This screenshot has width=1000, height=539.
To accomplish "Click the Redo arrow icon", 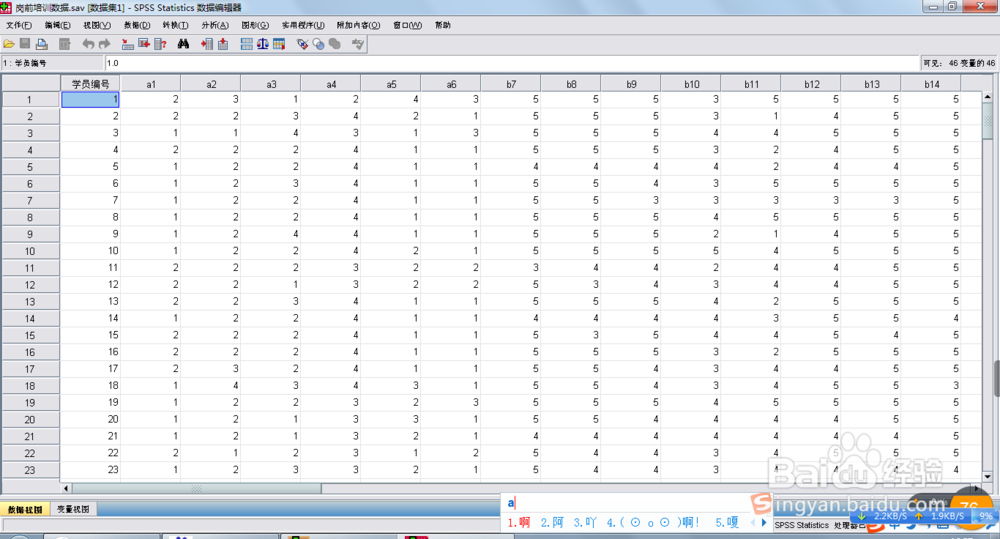I will coord(105,44).
